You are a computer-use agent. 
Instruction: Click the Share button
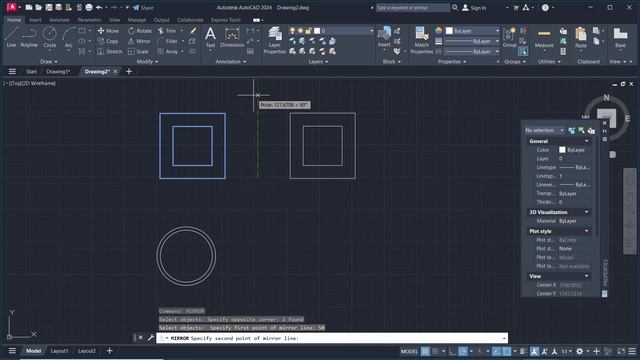pyautogui.click(x=143, y=7)
